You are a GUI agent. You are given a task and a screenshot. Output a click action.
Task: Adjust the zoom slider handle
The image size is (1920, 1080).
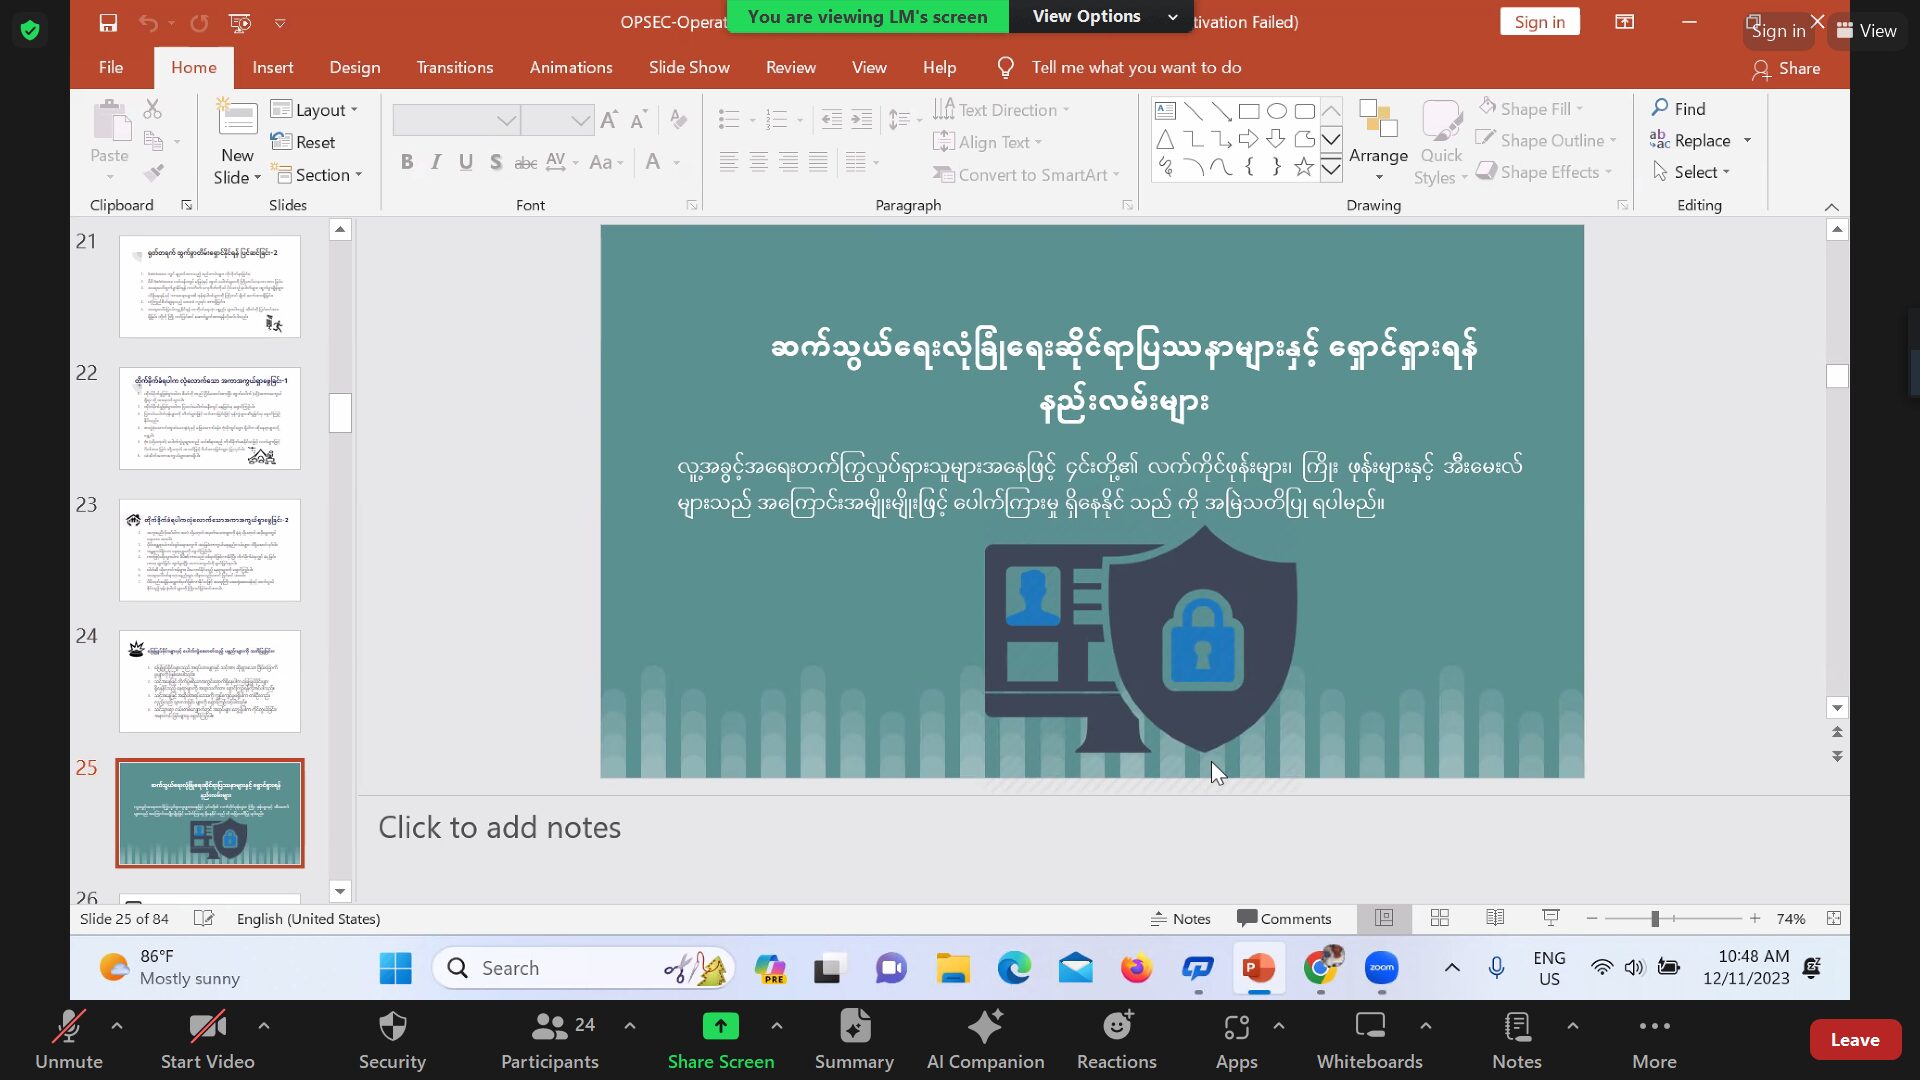click(1655, 918)
